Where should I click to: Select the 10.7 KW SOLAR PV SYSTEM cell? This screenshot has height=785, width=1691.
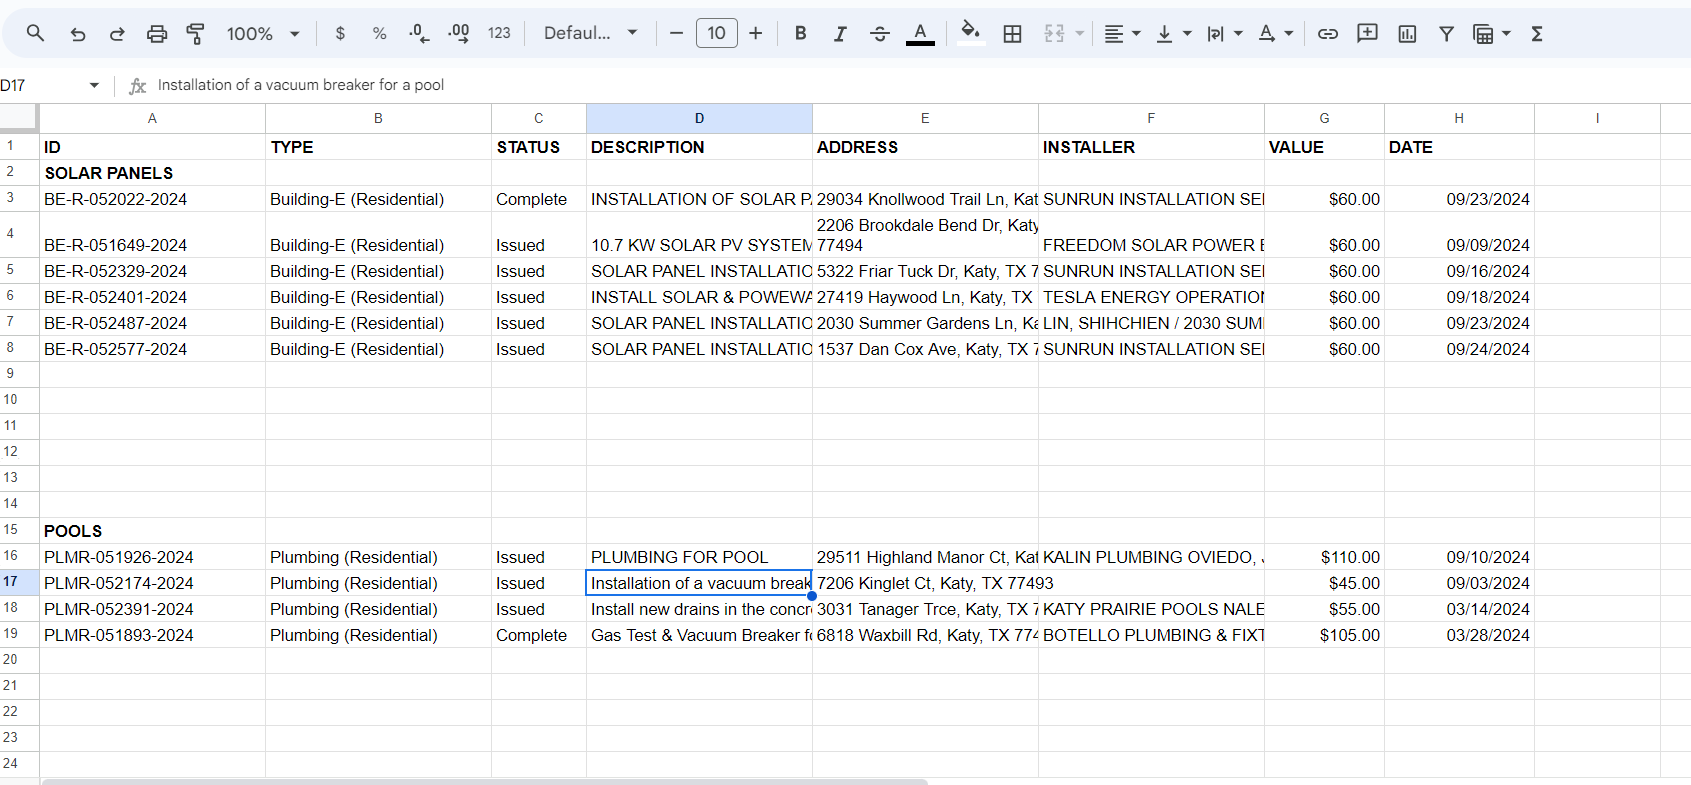point(699,235)
